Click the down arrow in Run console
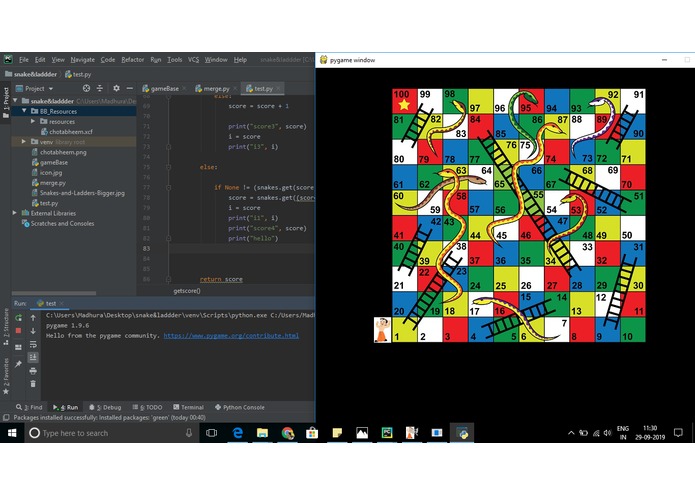This screenshot has height=494, width=695. pyautogui.click(x=33, y=331)
